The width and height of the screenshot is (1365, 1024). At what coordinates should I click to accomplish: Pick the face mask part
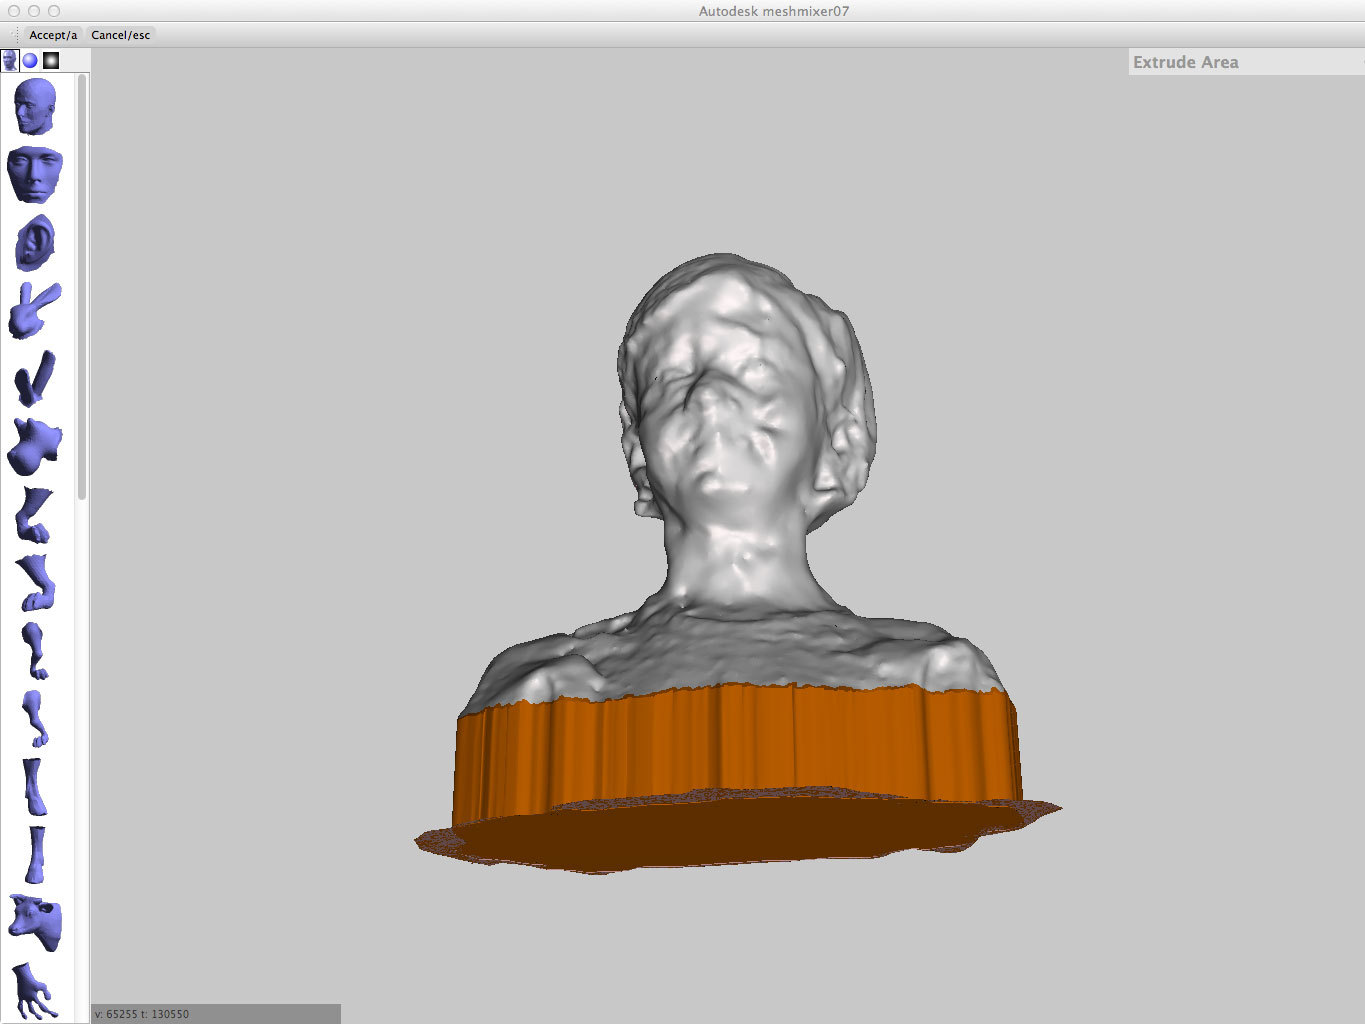tap(35, 175)
